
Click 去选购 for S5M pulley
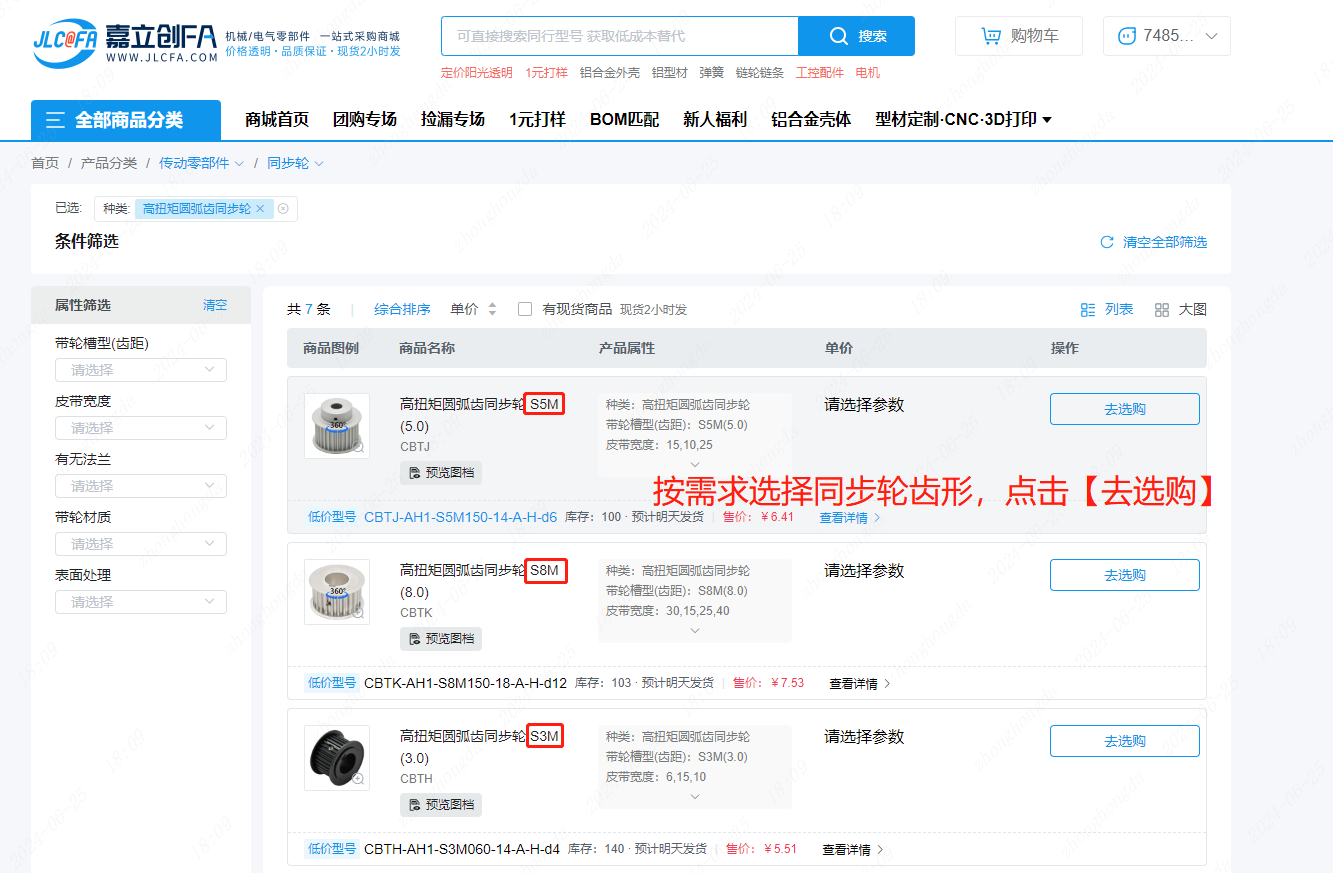point(1124,409)
